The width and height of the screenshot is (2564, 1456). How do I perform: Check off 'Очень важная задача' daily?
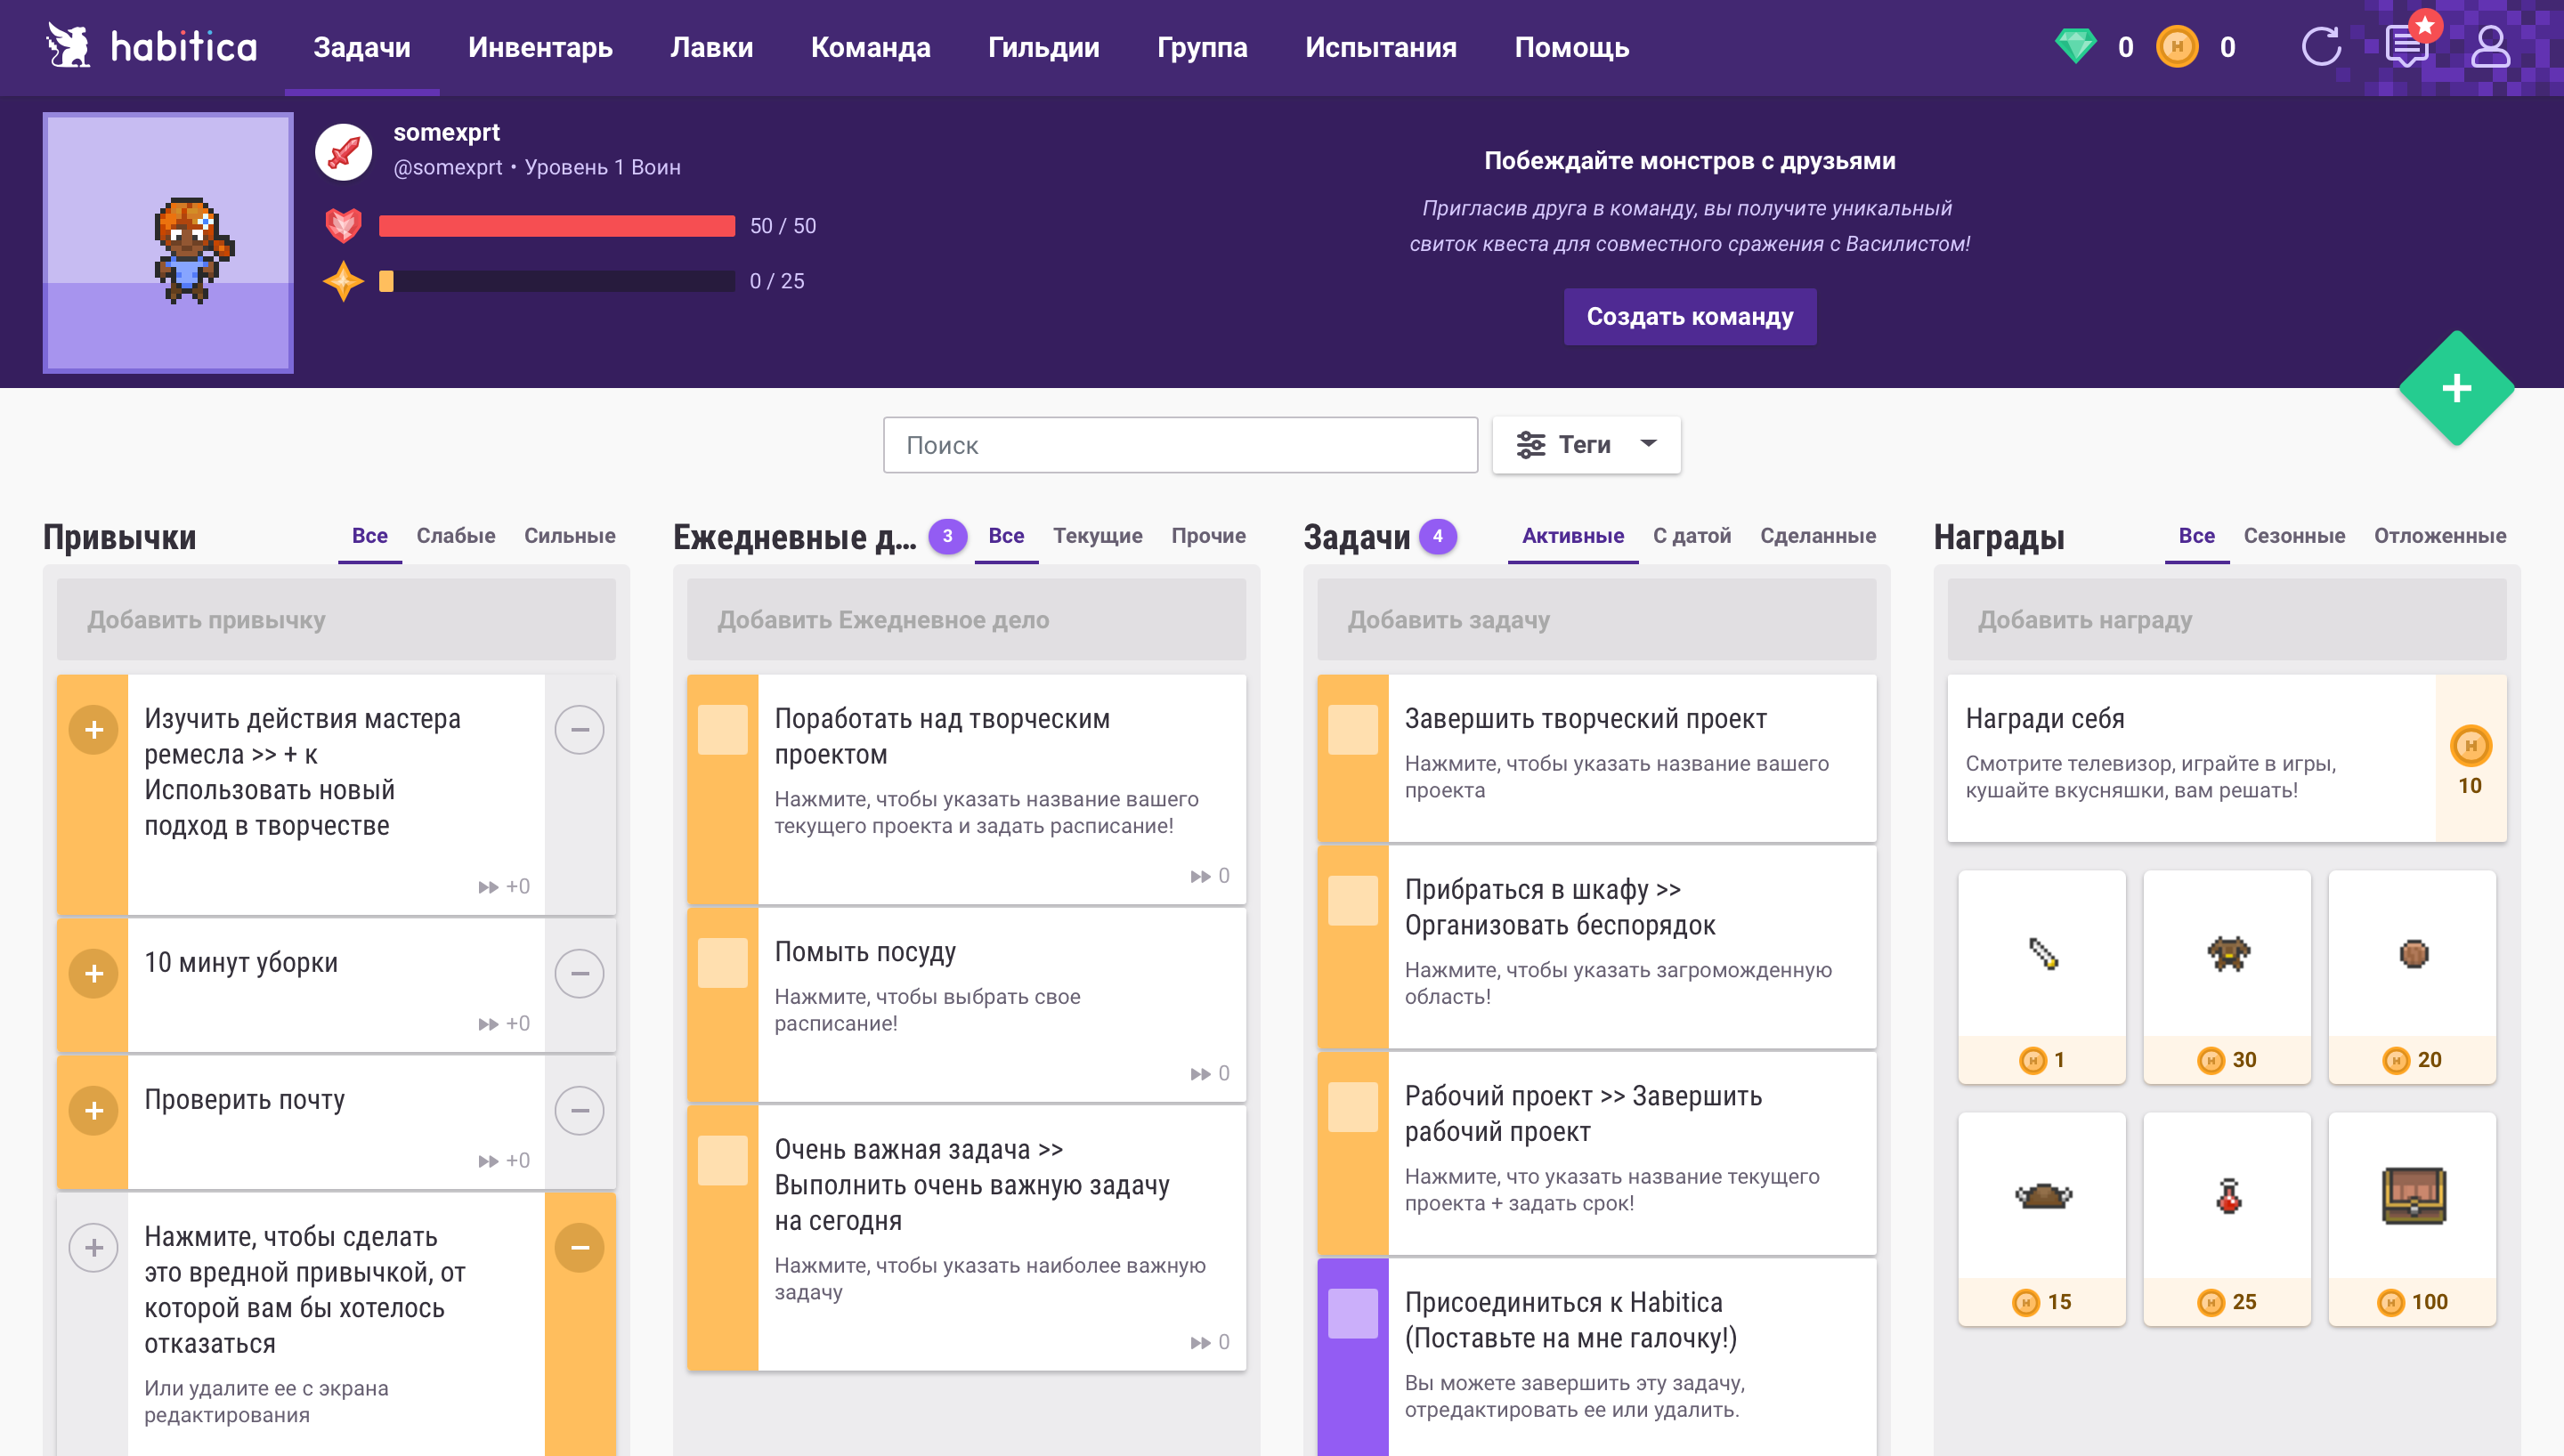[723, 1161]
